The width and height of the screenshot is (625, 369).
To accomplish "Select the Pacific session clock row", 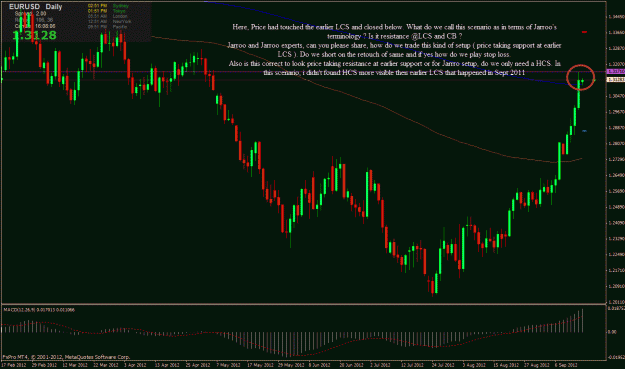I will click(108, 27).
